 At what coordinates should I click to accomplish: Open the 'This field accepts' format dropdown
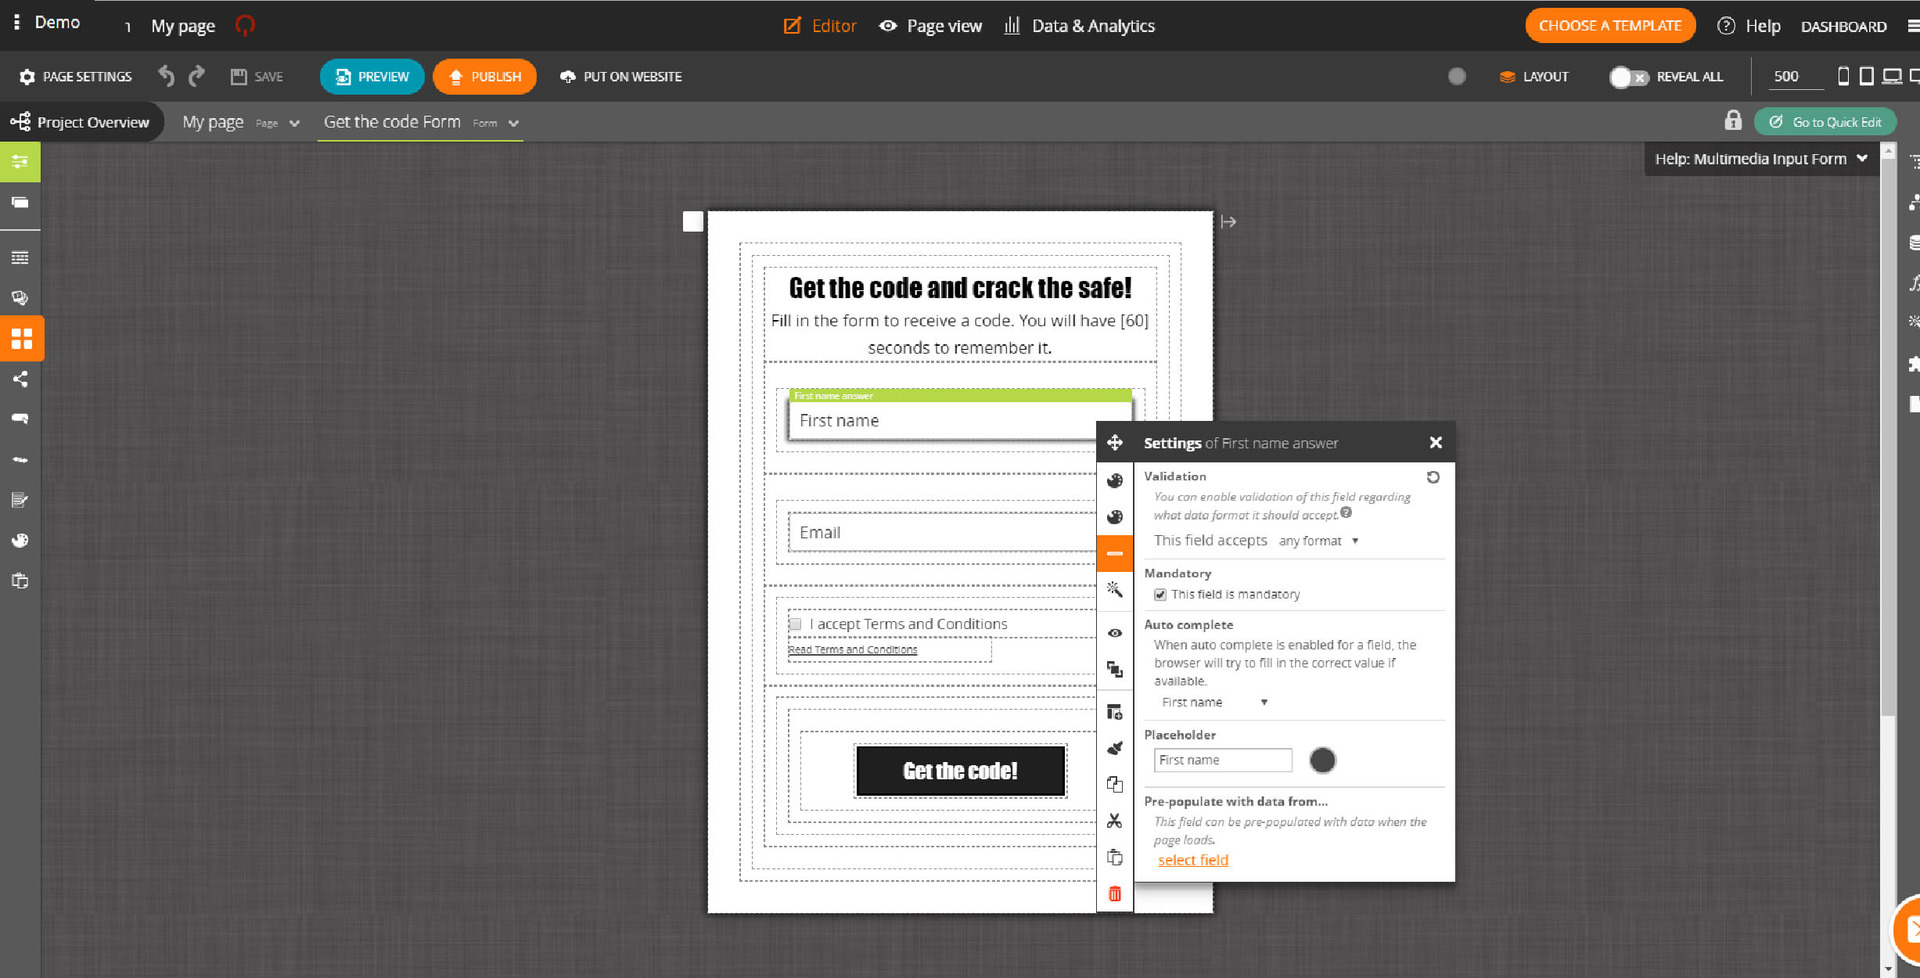(x=1320, y=540)
